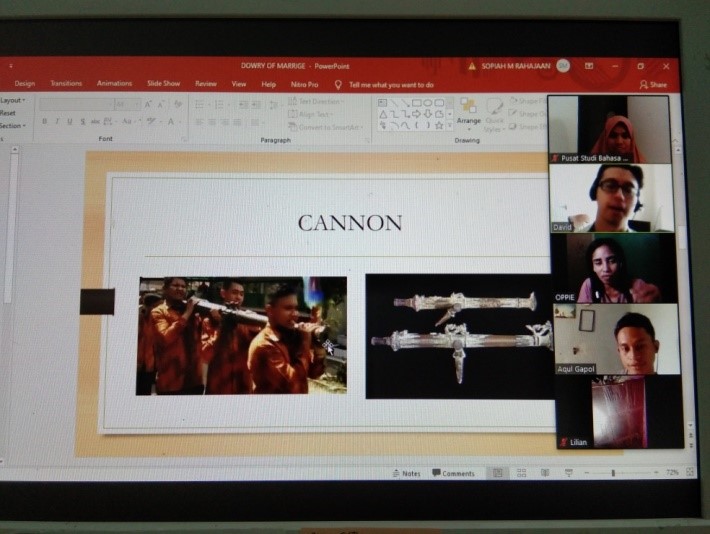Click the Notes button in status bar
Viewport: 710px width, 534px height.
[407, 473]
